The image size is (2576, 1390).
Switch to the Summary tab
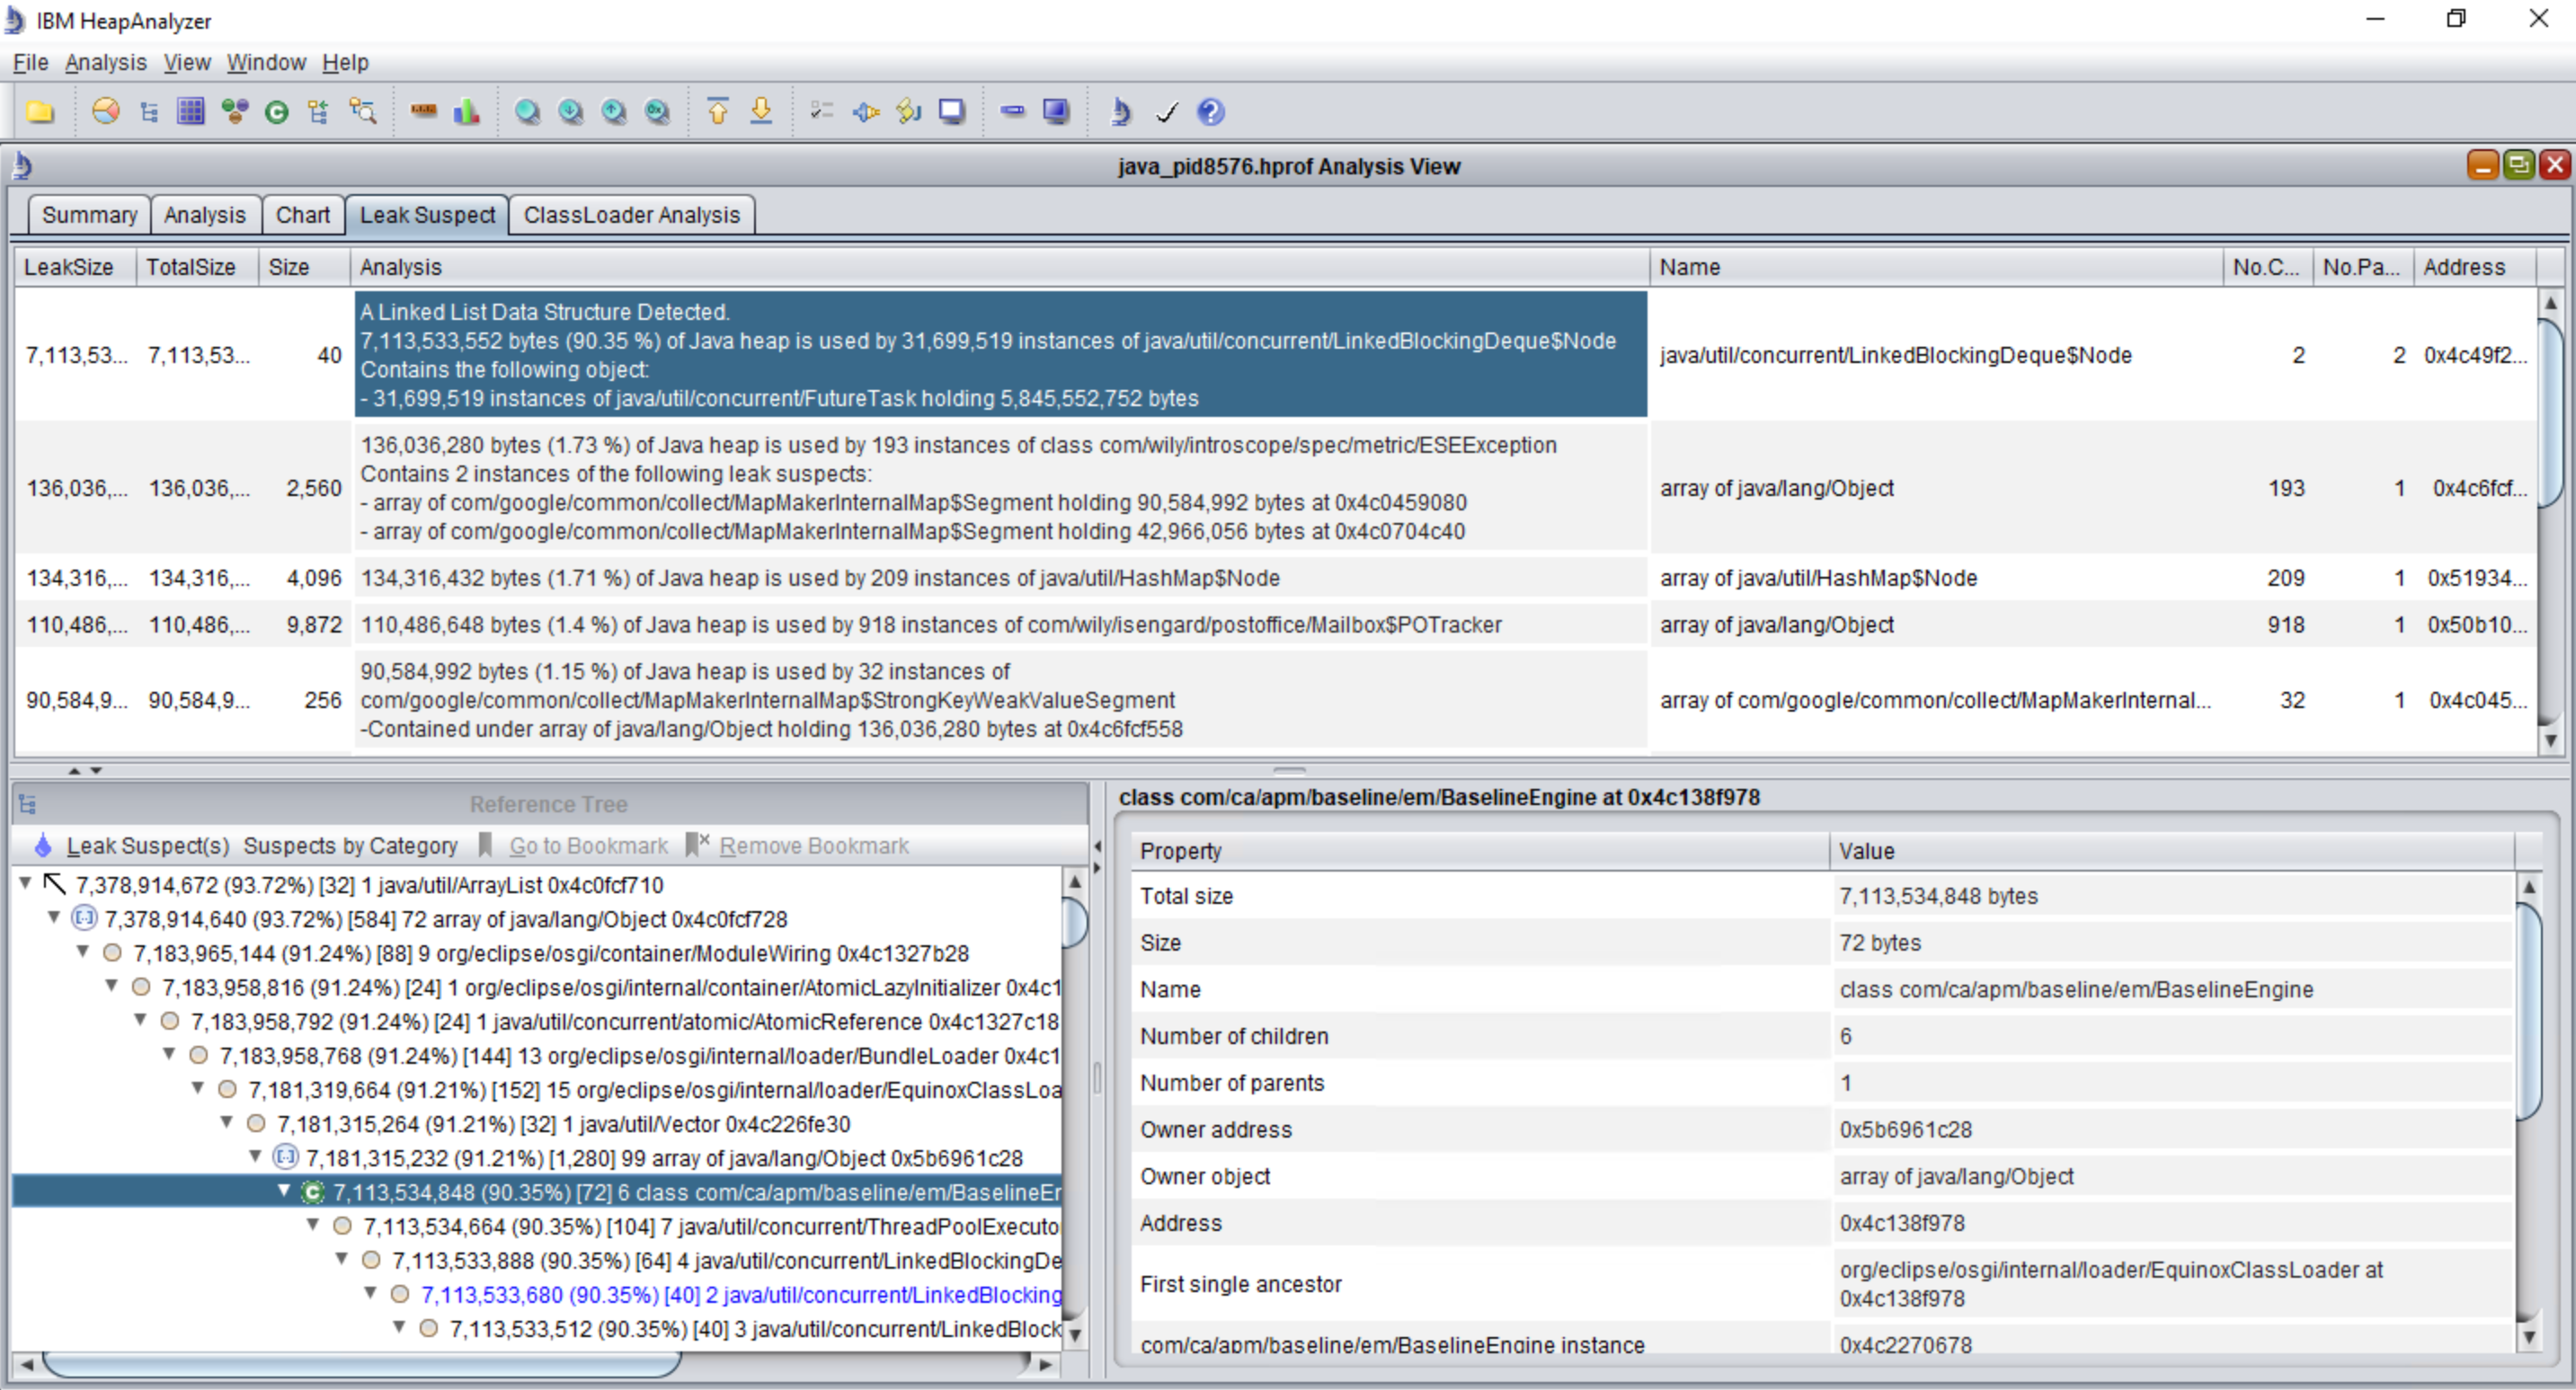(x=89, y=215)
